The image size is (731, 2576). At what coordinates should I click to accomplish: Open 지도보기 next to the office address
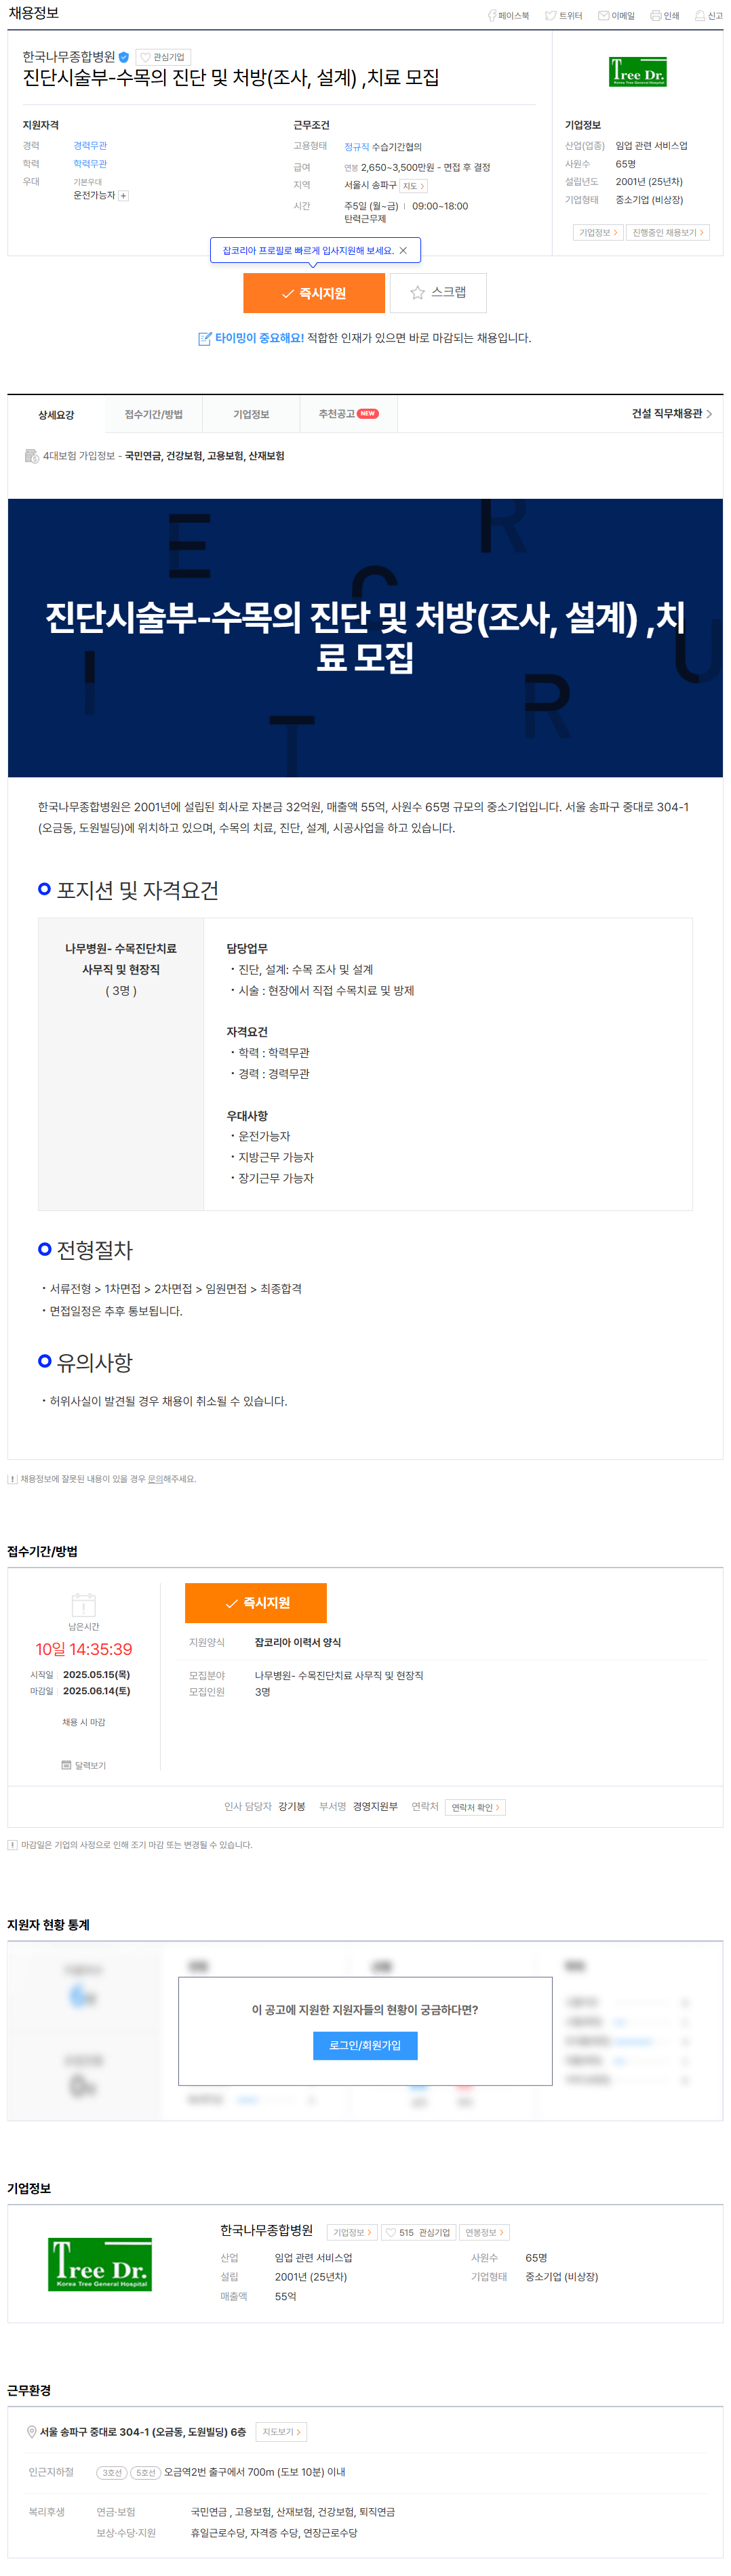[281, 2432]
